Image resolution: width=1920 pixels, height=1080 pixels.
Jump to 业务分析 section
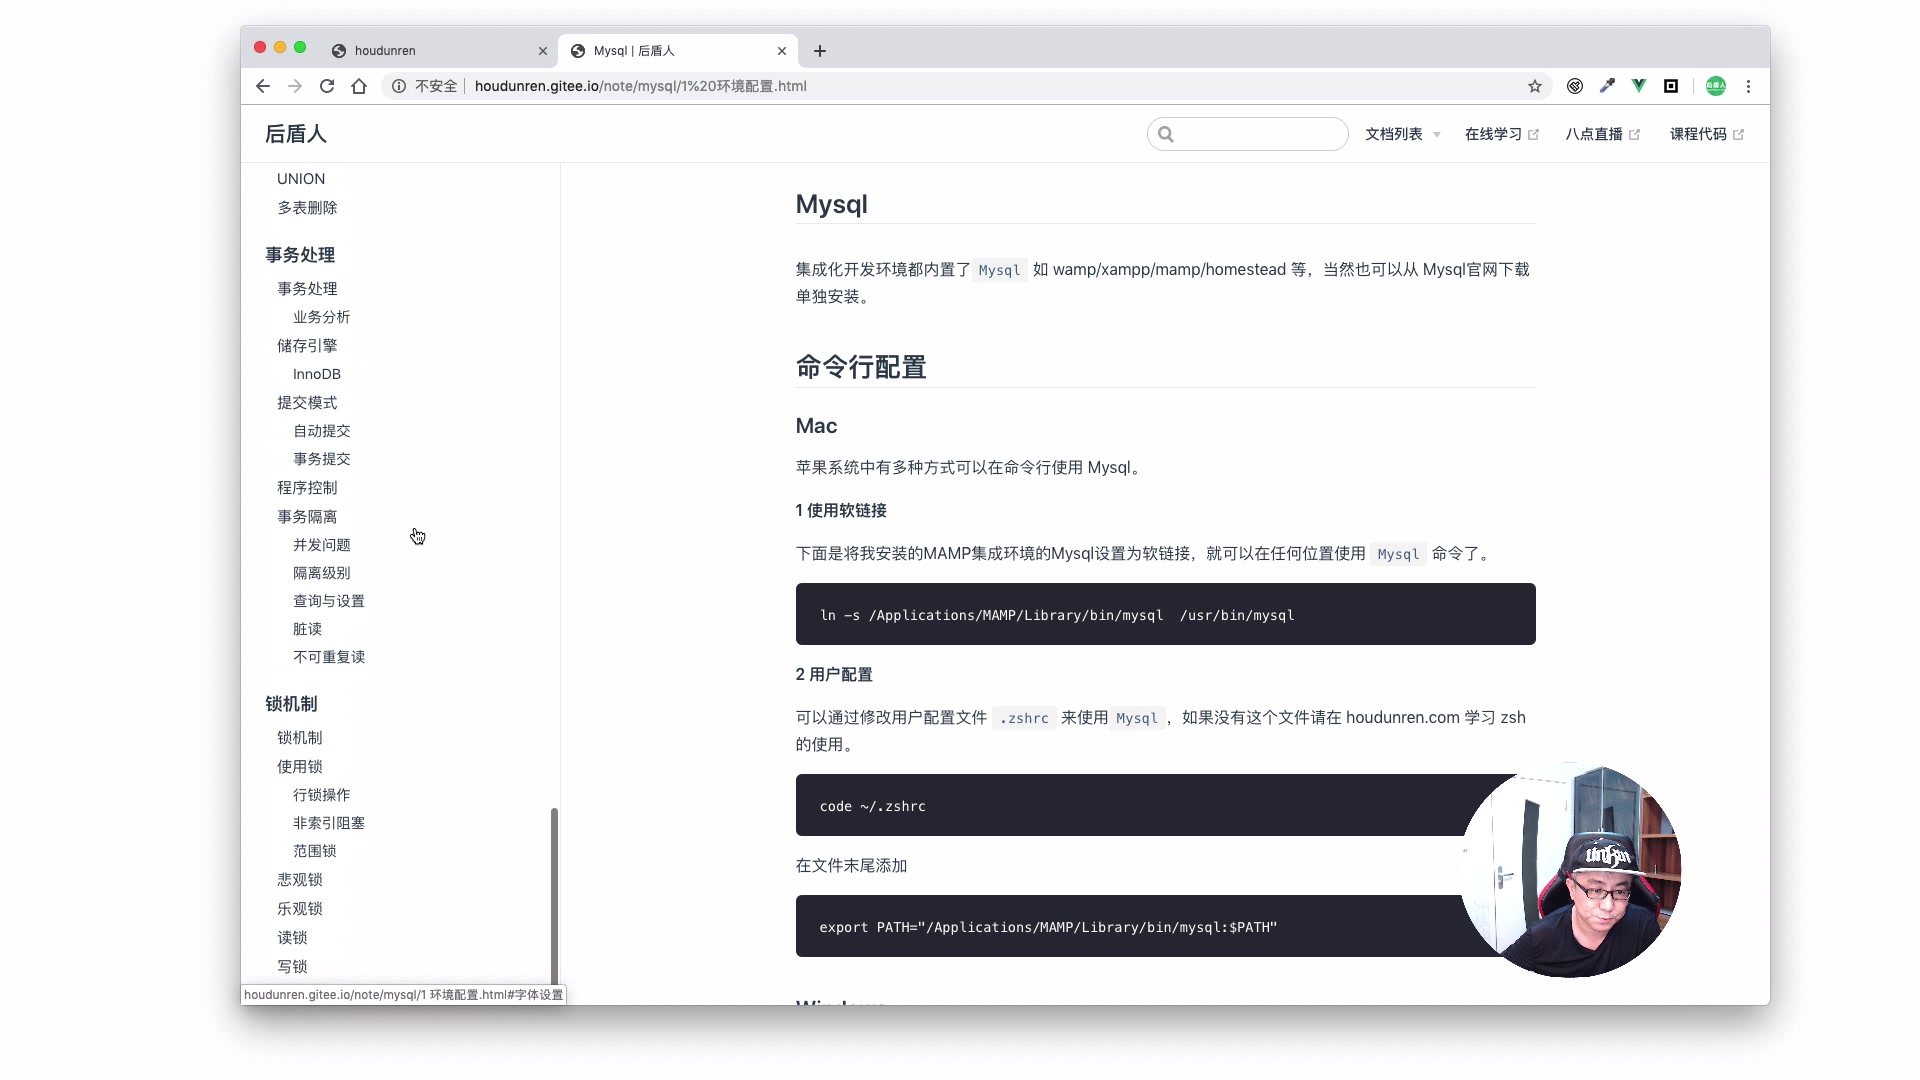(321, 317)
